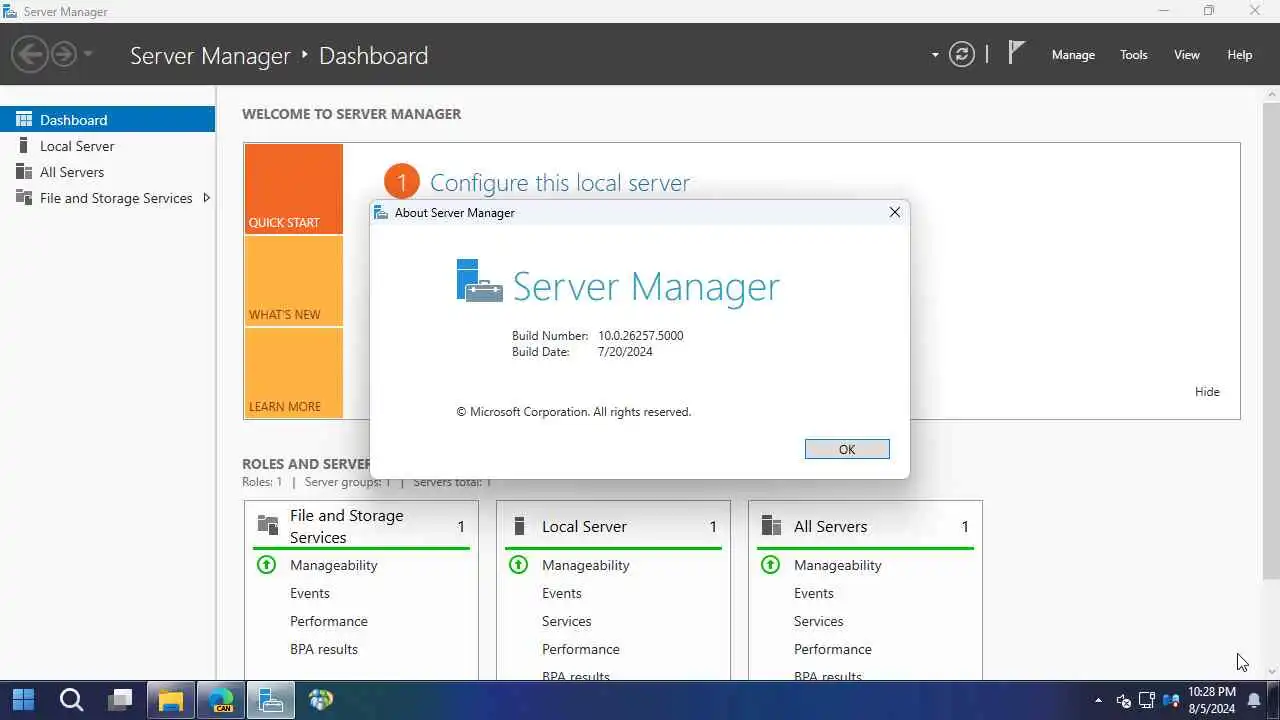
Task: Click the Refresh dashboard icon
Action: [x=962, y=54]
